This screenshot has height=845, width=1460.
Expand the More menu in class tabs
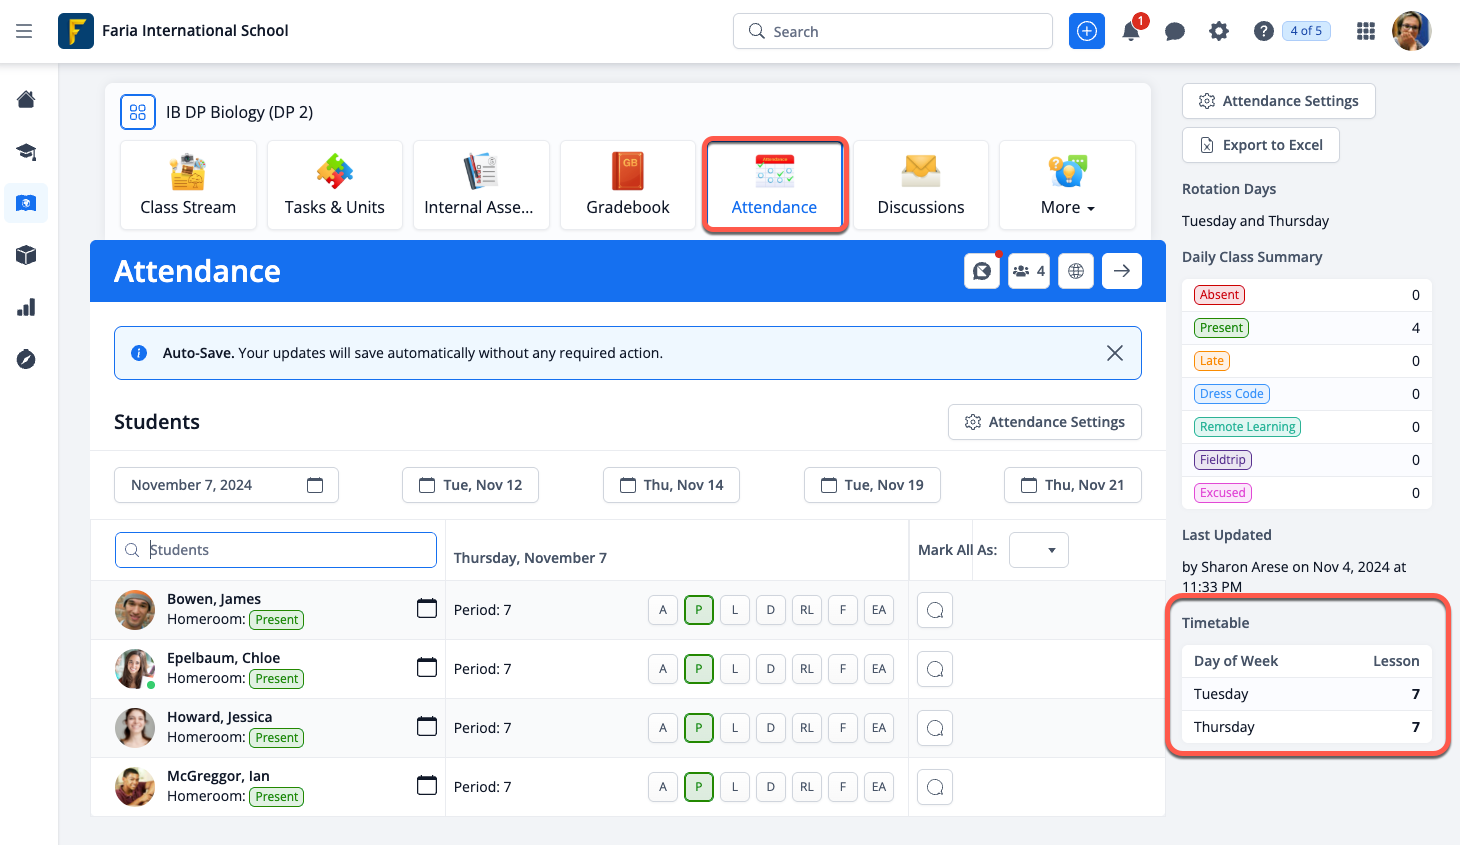[x=1067, y=186]
